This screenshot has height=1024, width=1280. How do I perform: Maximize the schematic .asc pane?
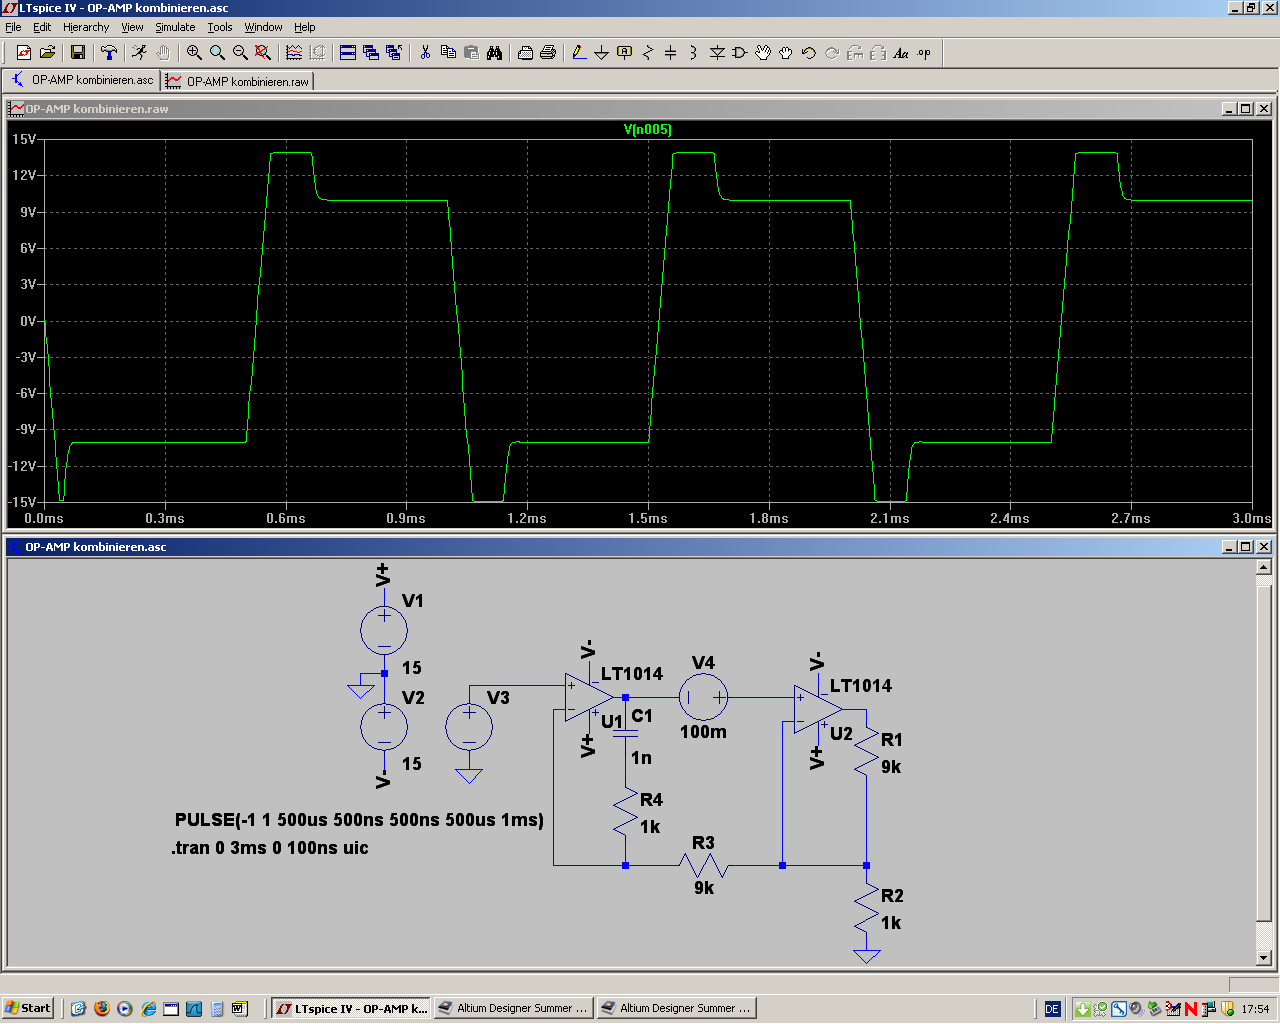pos(1246,547)
